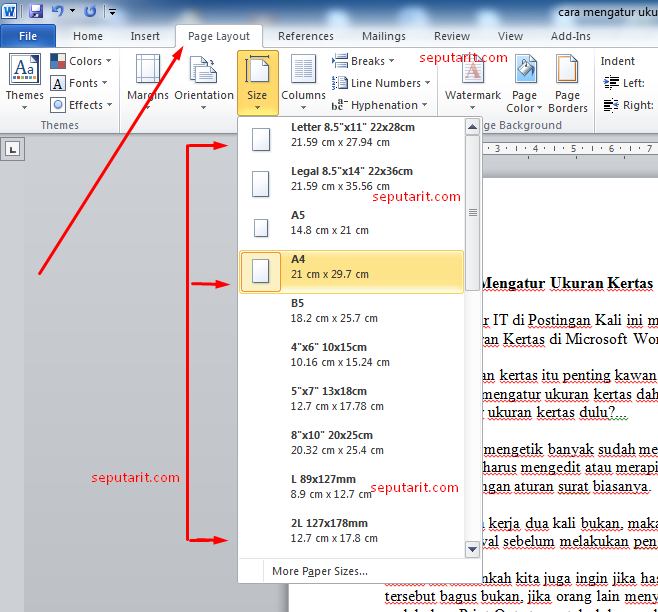Choose 5"x7" 13x18cm paper size
658x612 pixels.
pos(352,403)
